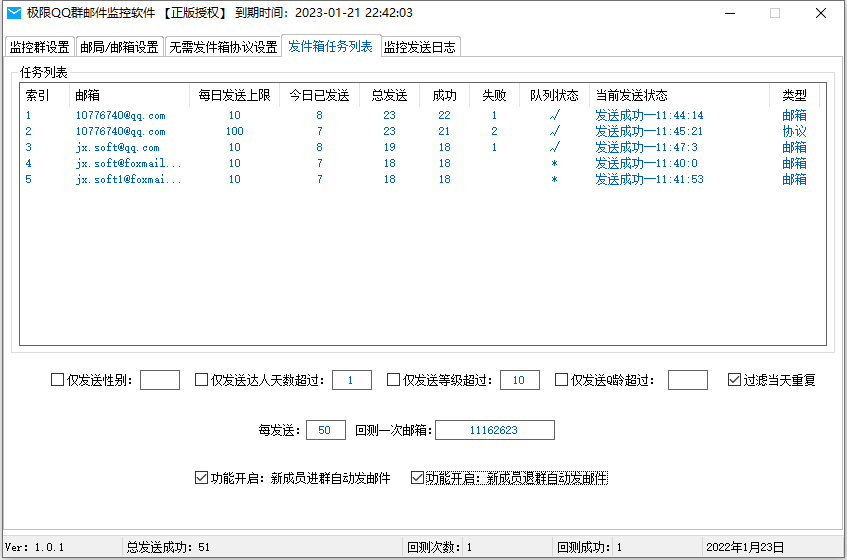Image resolution: width=847 pixels, height=560 pixels.
Task: Click the 达人天数 input field showing 1
Action: (352, 380)
